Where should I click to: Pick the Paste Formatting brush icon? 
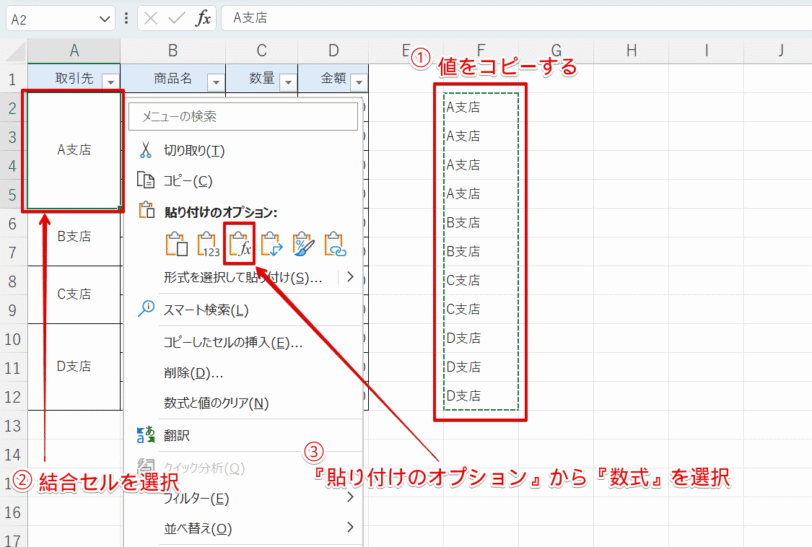(303, 244)
